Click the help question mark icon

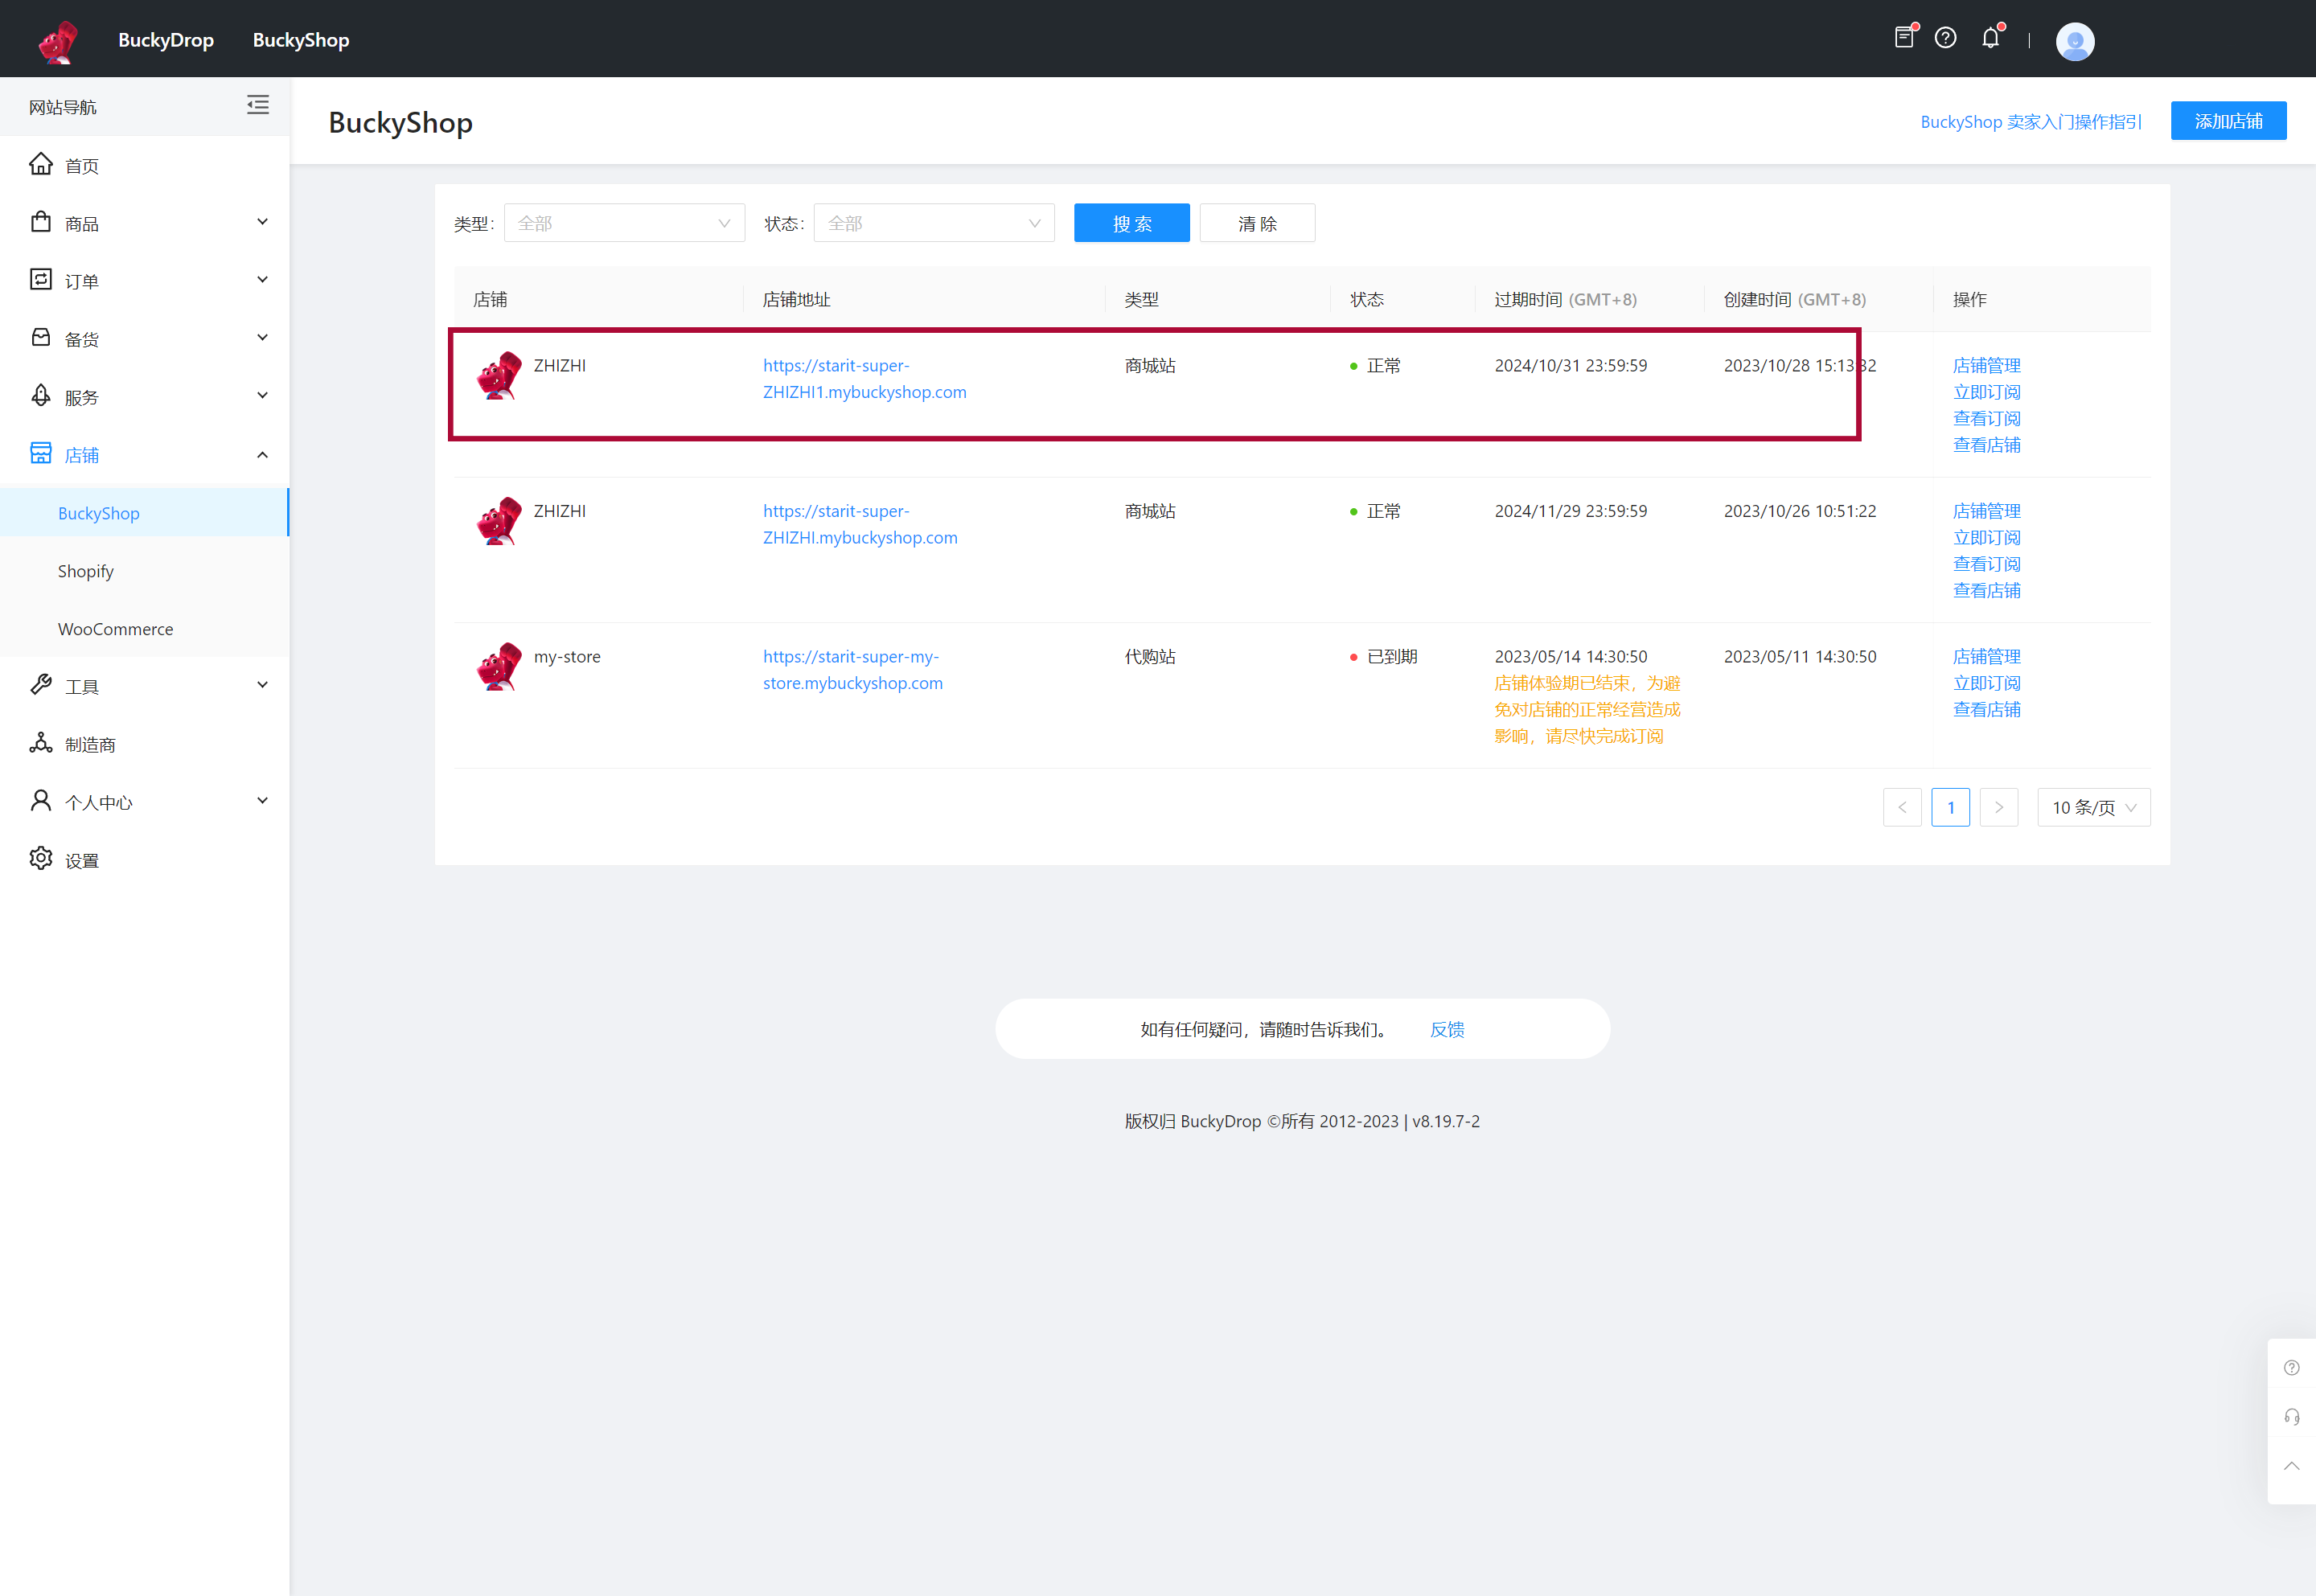click(x=1948, y=39)
